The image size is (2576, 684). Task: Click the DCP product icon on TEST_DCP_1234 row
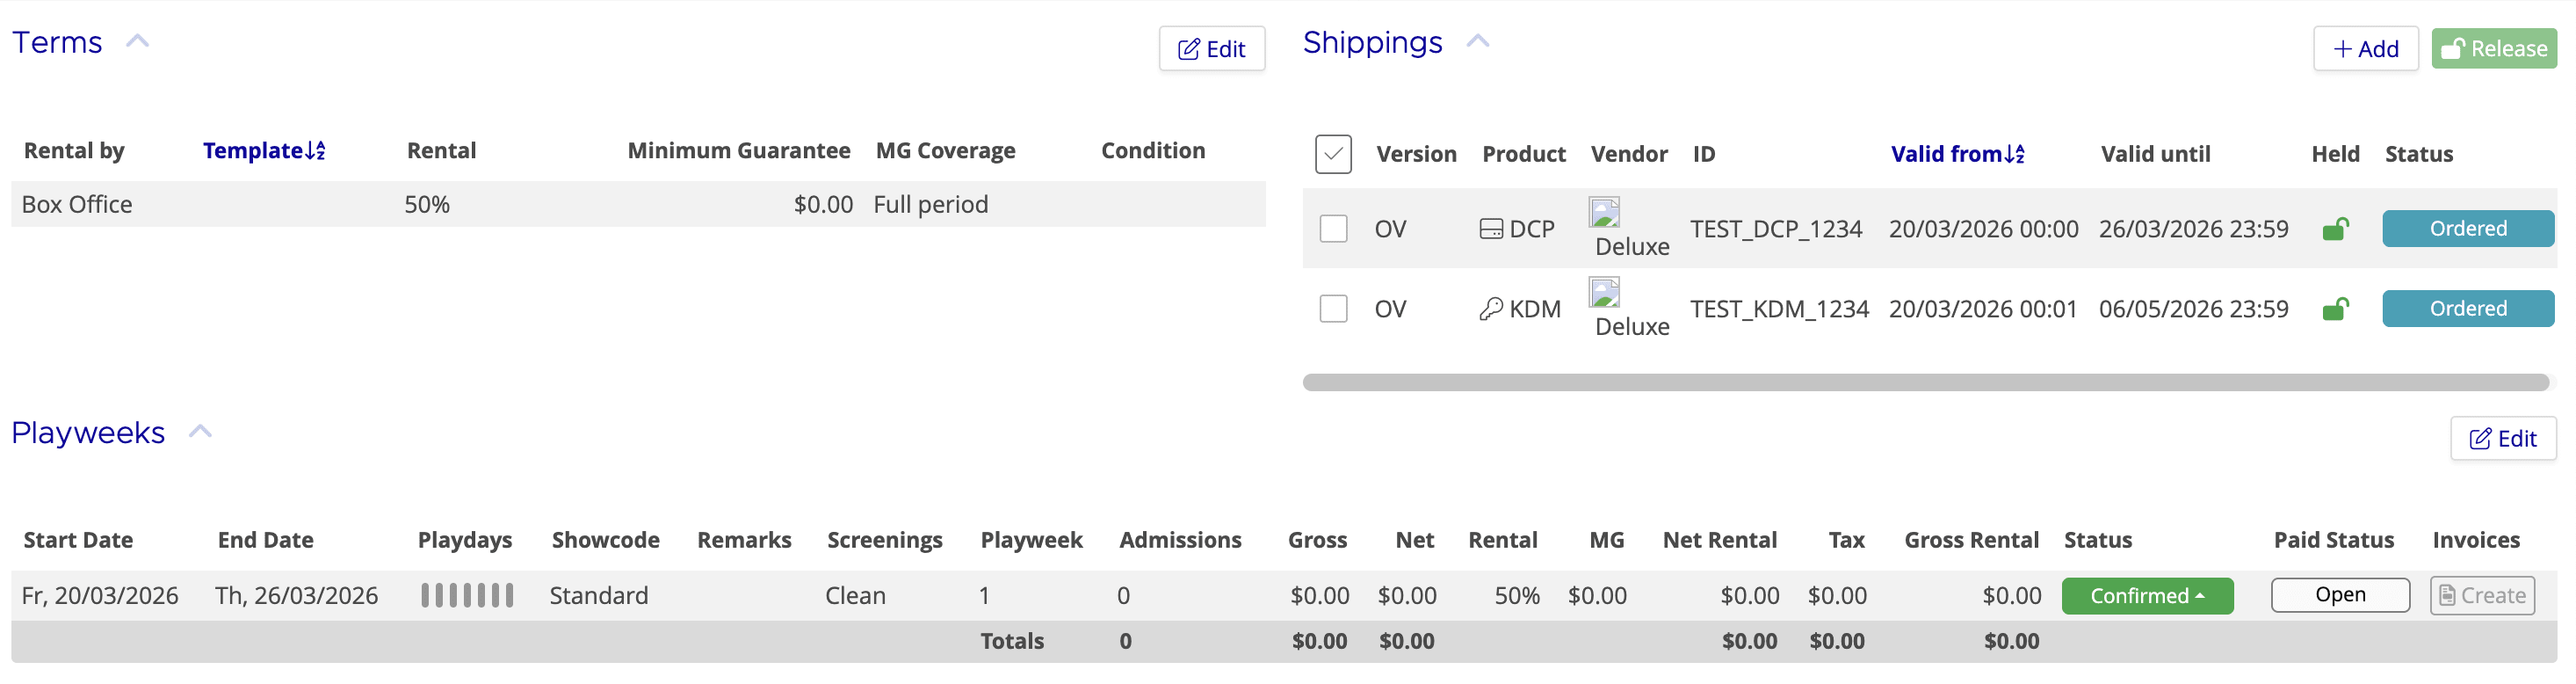pyautogui.click(x=1491, y=228)
